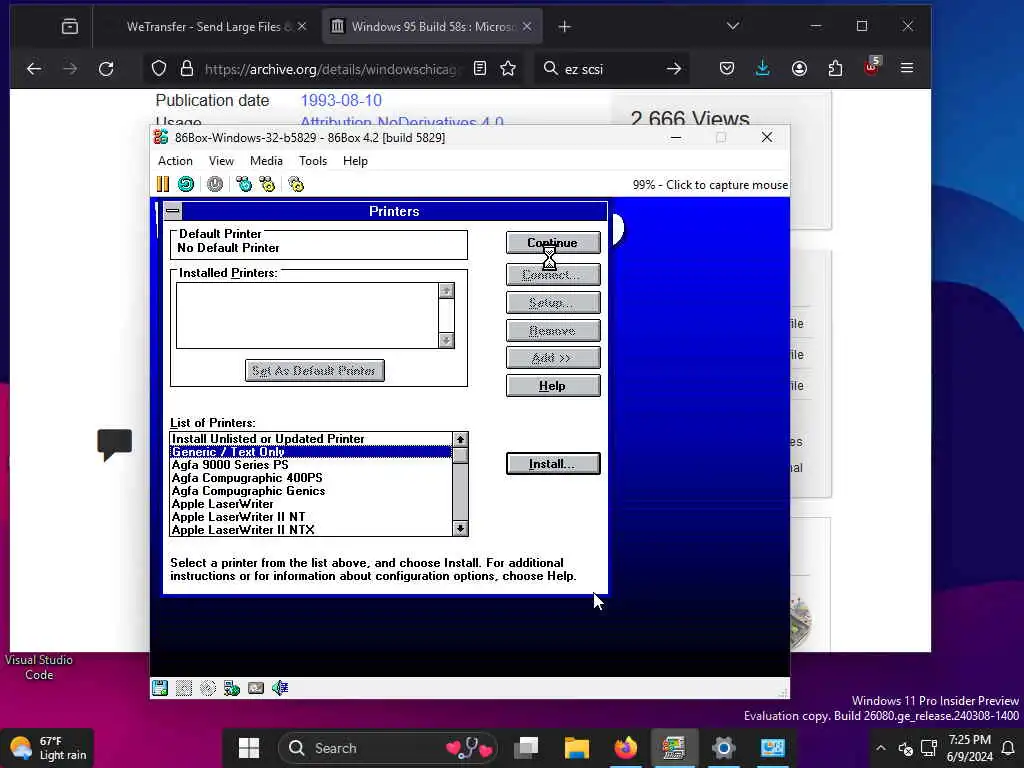Open Action menu in 86Box

pos(175,161)
